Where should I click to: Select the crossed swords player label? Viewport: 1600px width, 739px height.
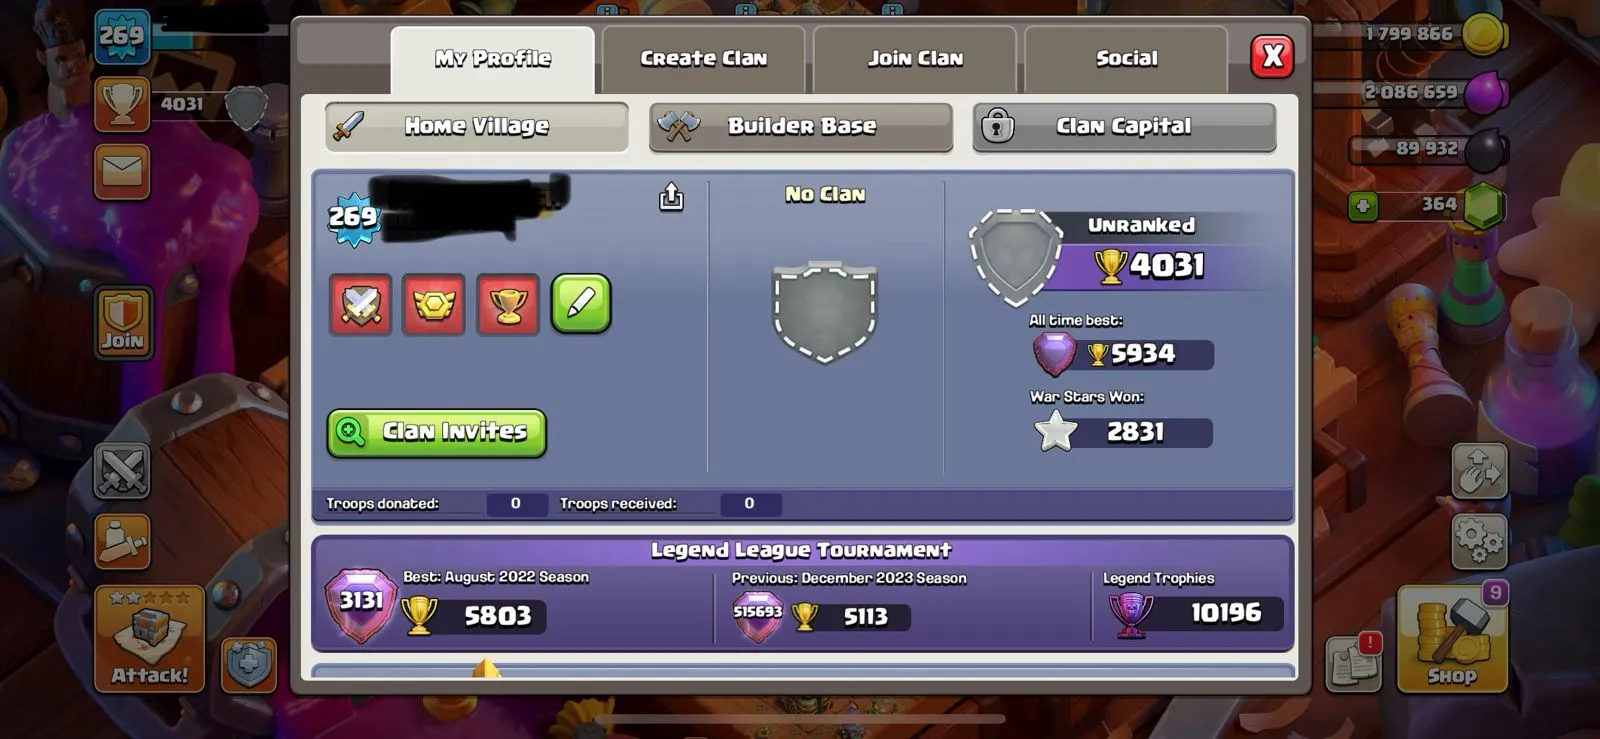(x=361, y=304)
